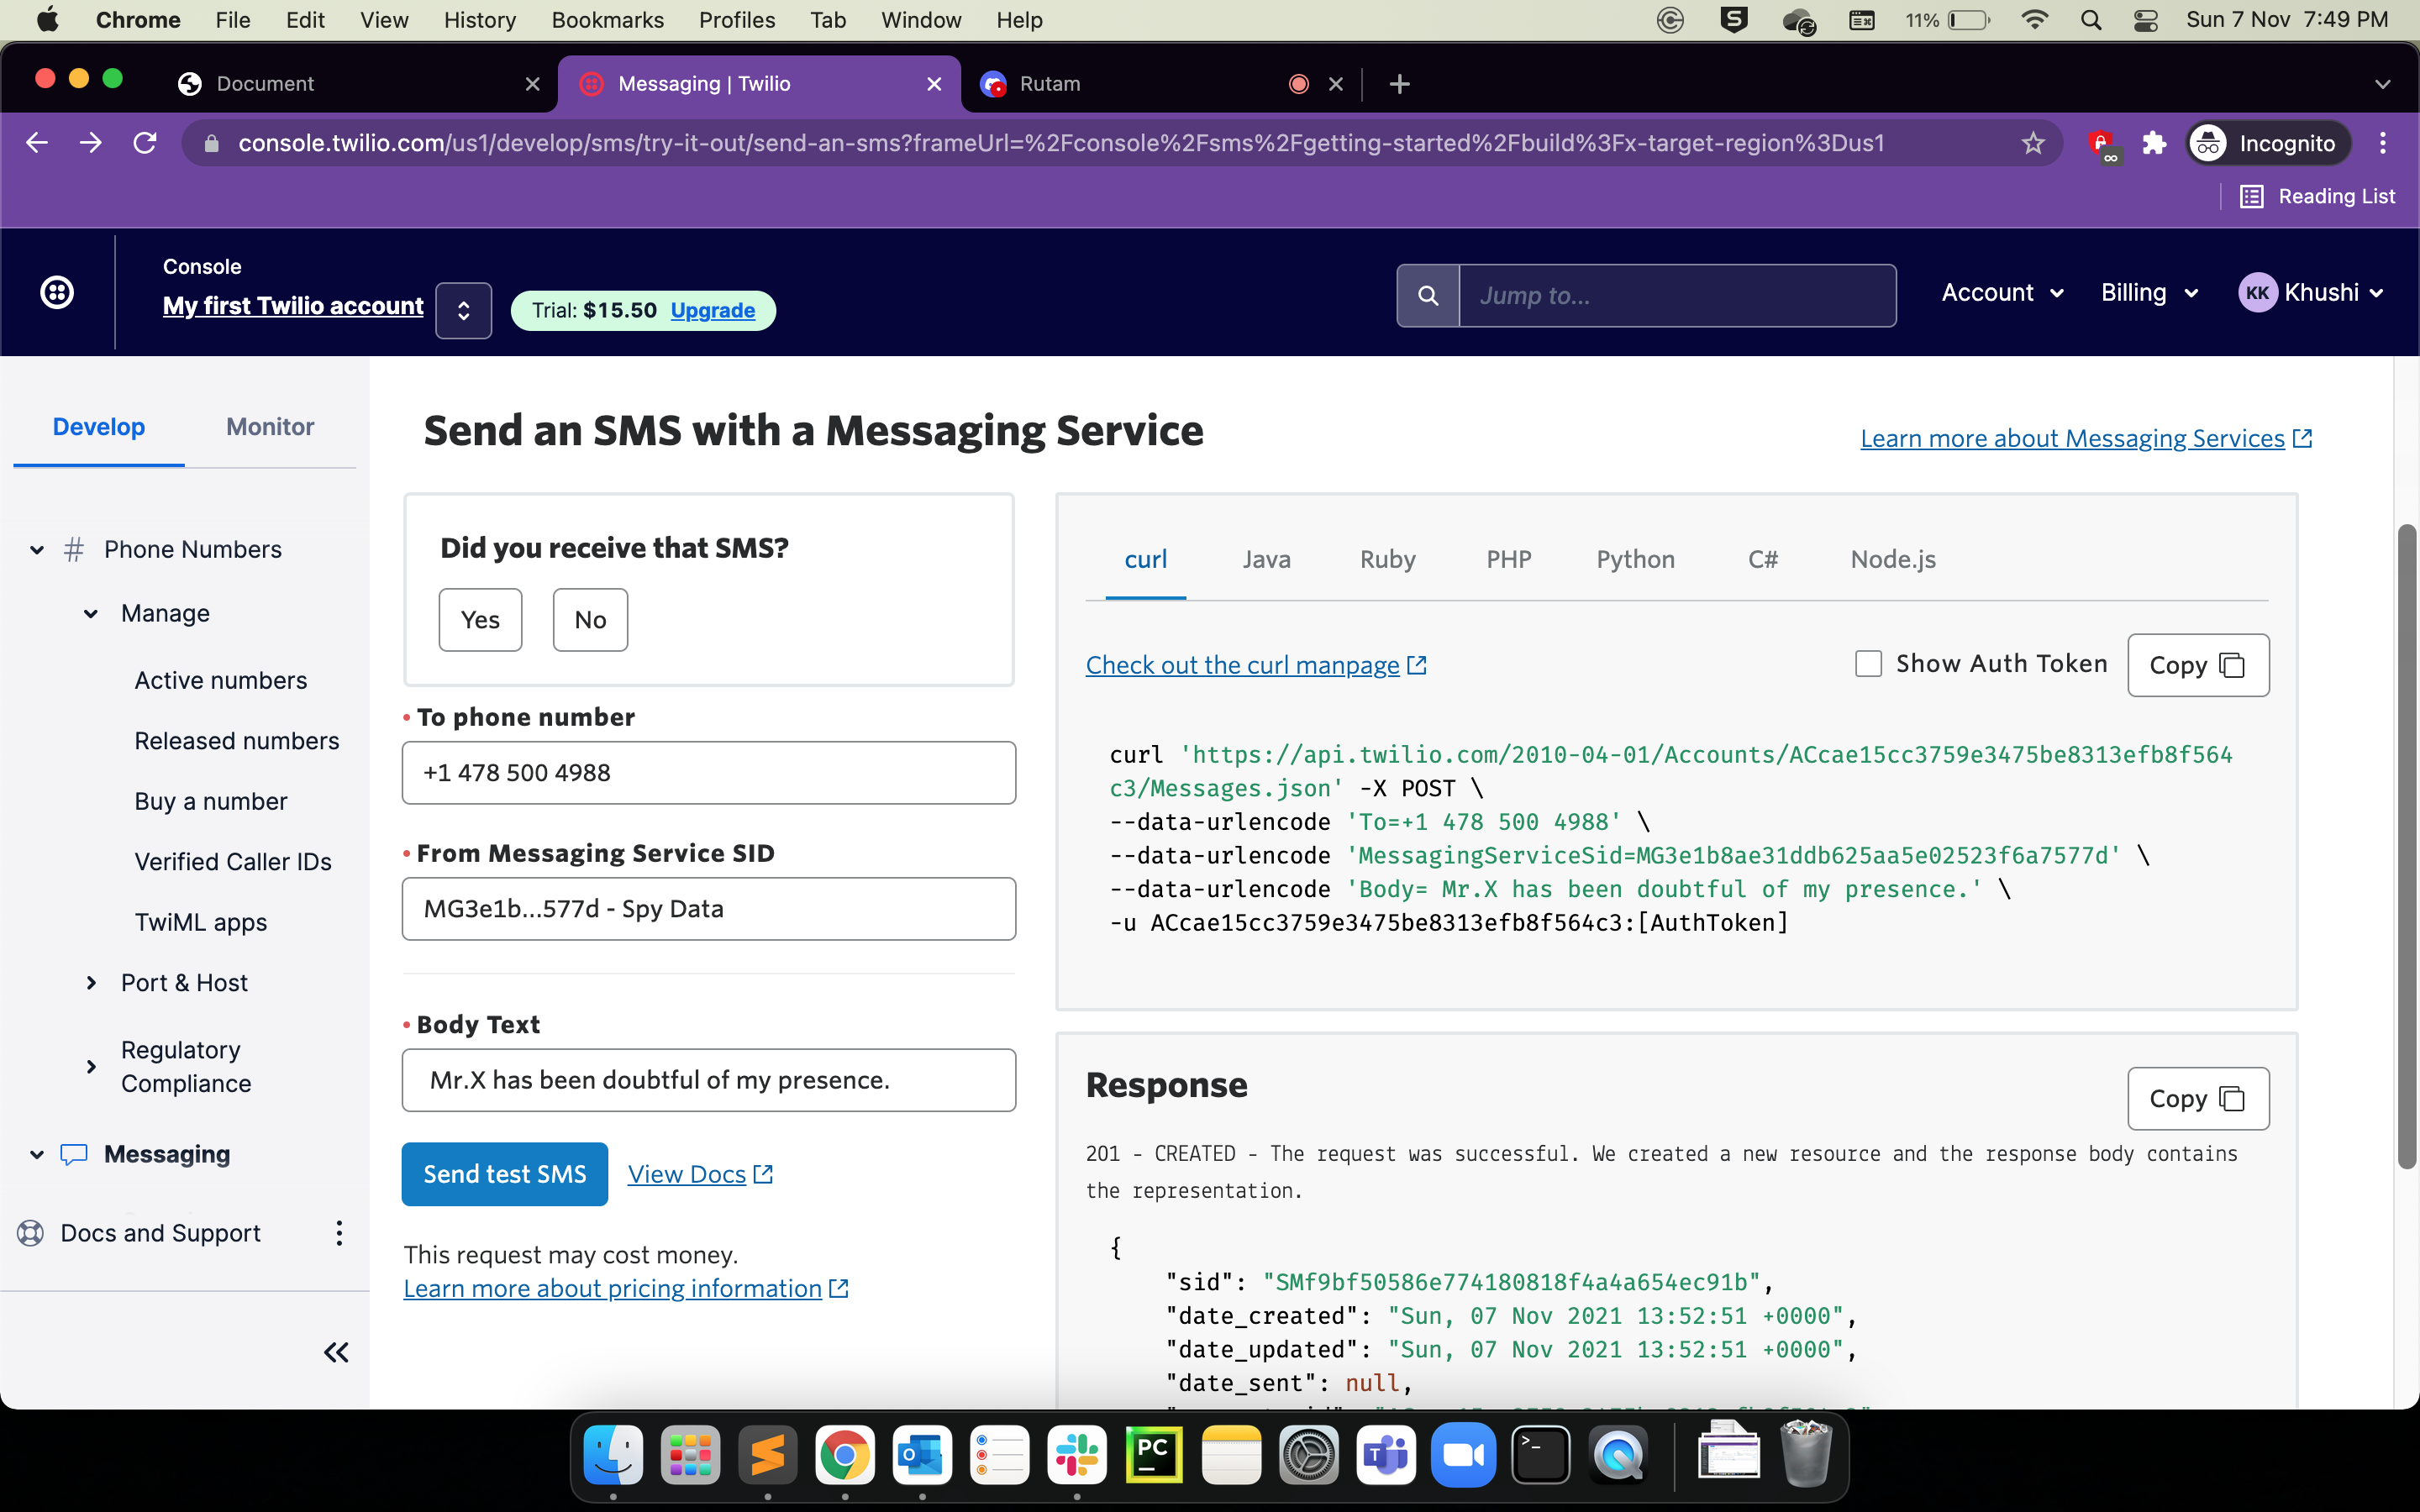
Task: Expand the Billing dropdown menu
Action: [2148, 293]
